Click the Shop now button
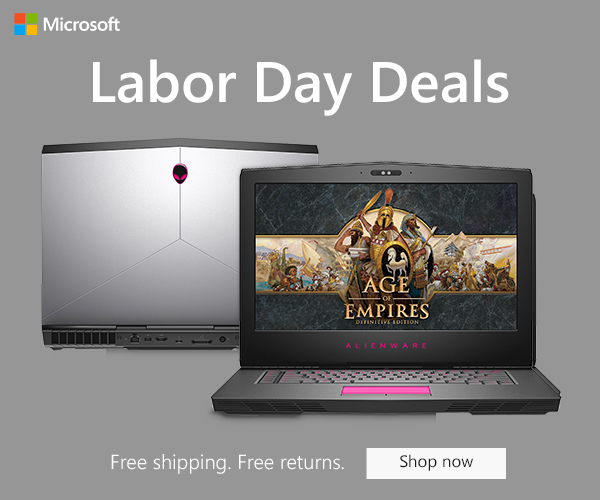Image resolution: width=600 pixels, height=500 pixels. pos(436,463)
